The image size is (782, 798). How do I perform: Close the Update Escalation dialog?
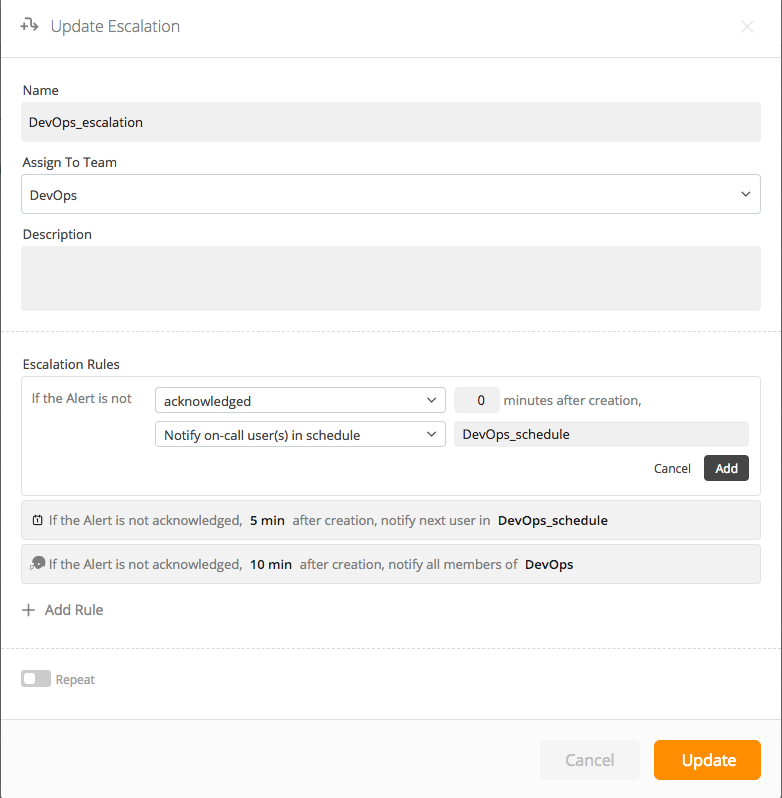point(747,27)
